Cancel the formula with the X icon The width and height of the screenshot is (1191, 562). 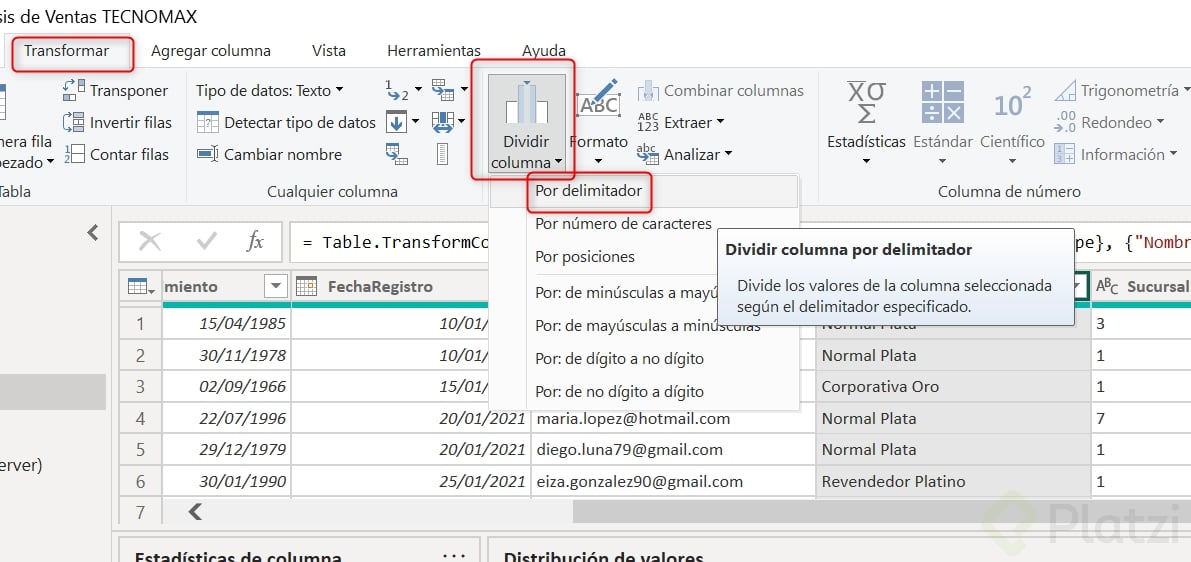tap(150, 241)
